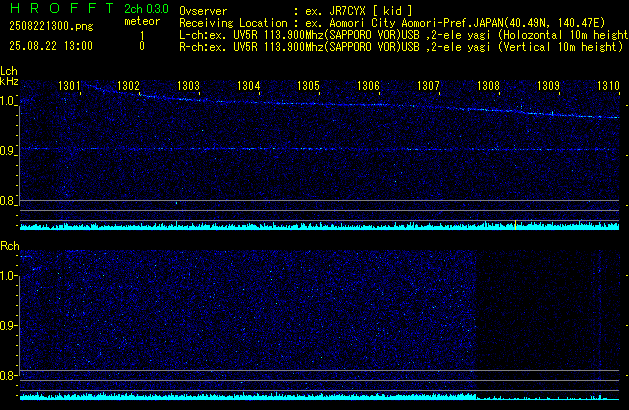Click the 1302 time label
This screenshot has width=629, height=410.
click(x=128, y=86)
